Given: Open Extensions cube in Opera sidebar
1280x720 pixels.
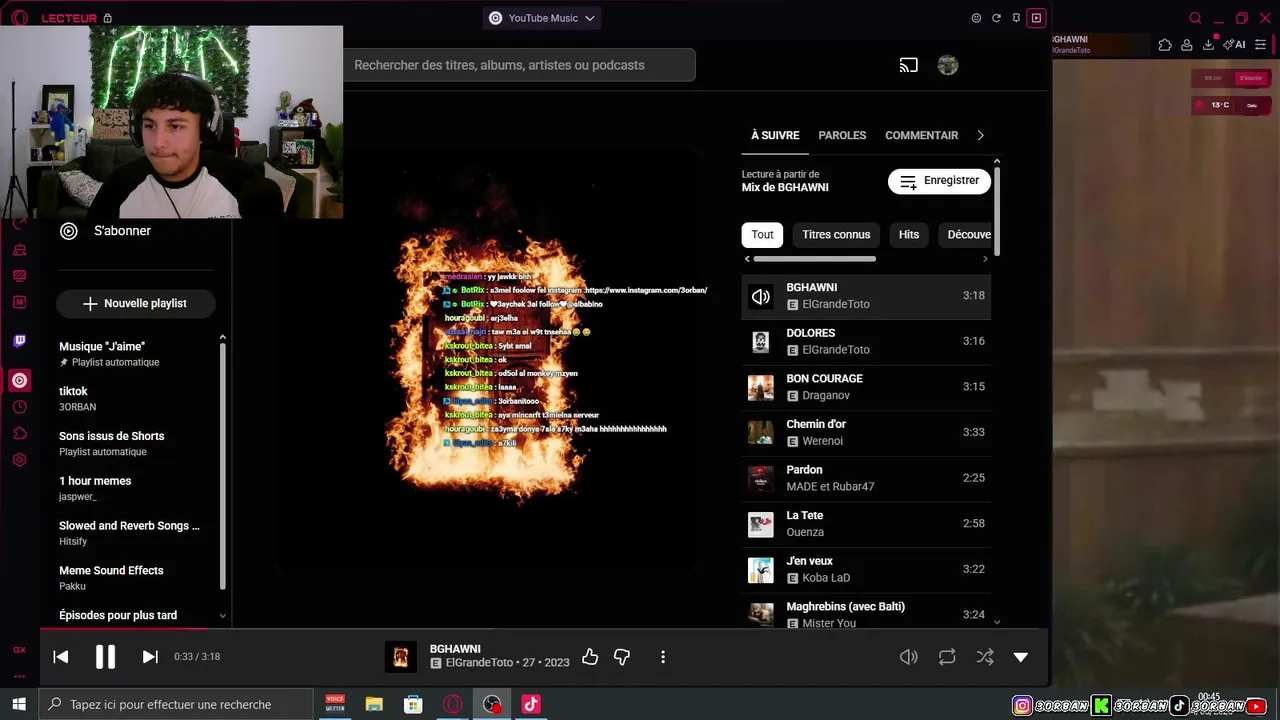Looking at the screenshot, I should (x=19, y=433).
